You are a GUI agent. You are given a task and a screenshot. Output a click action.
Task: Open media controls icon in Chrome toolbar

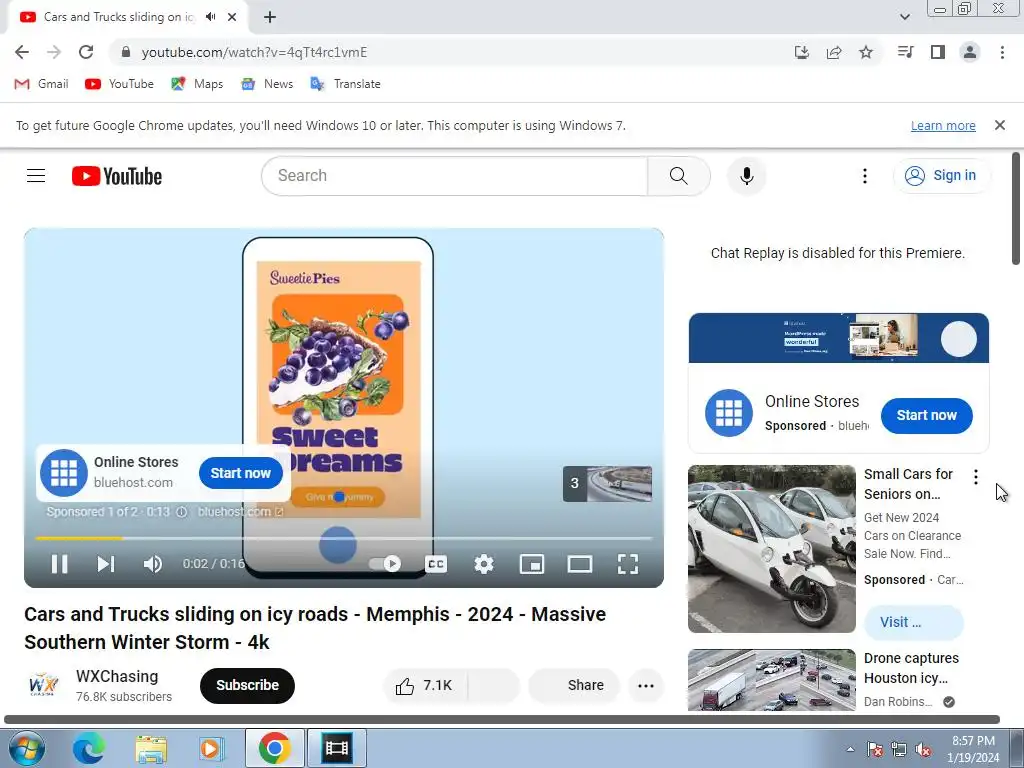click(906, 52)
